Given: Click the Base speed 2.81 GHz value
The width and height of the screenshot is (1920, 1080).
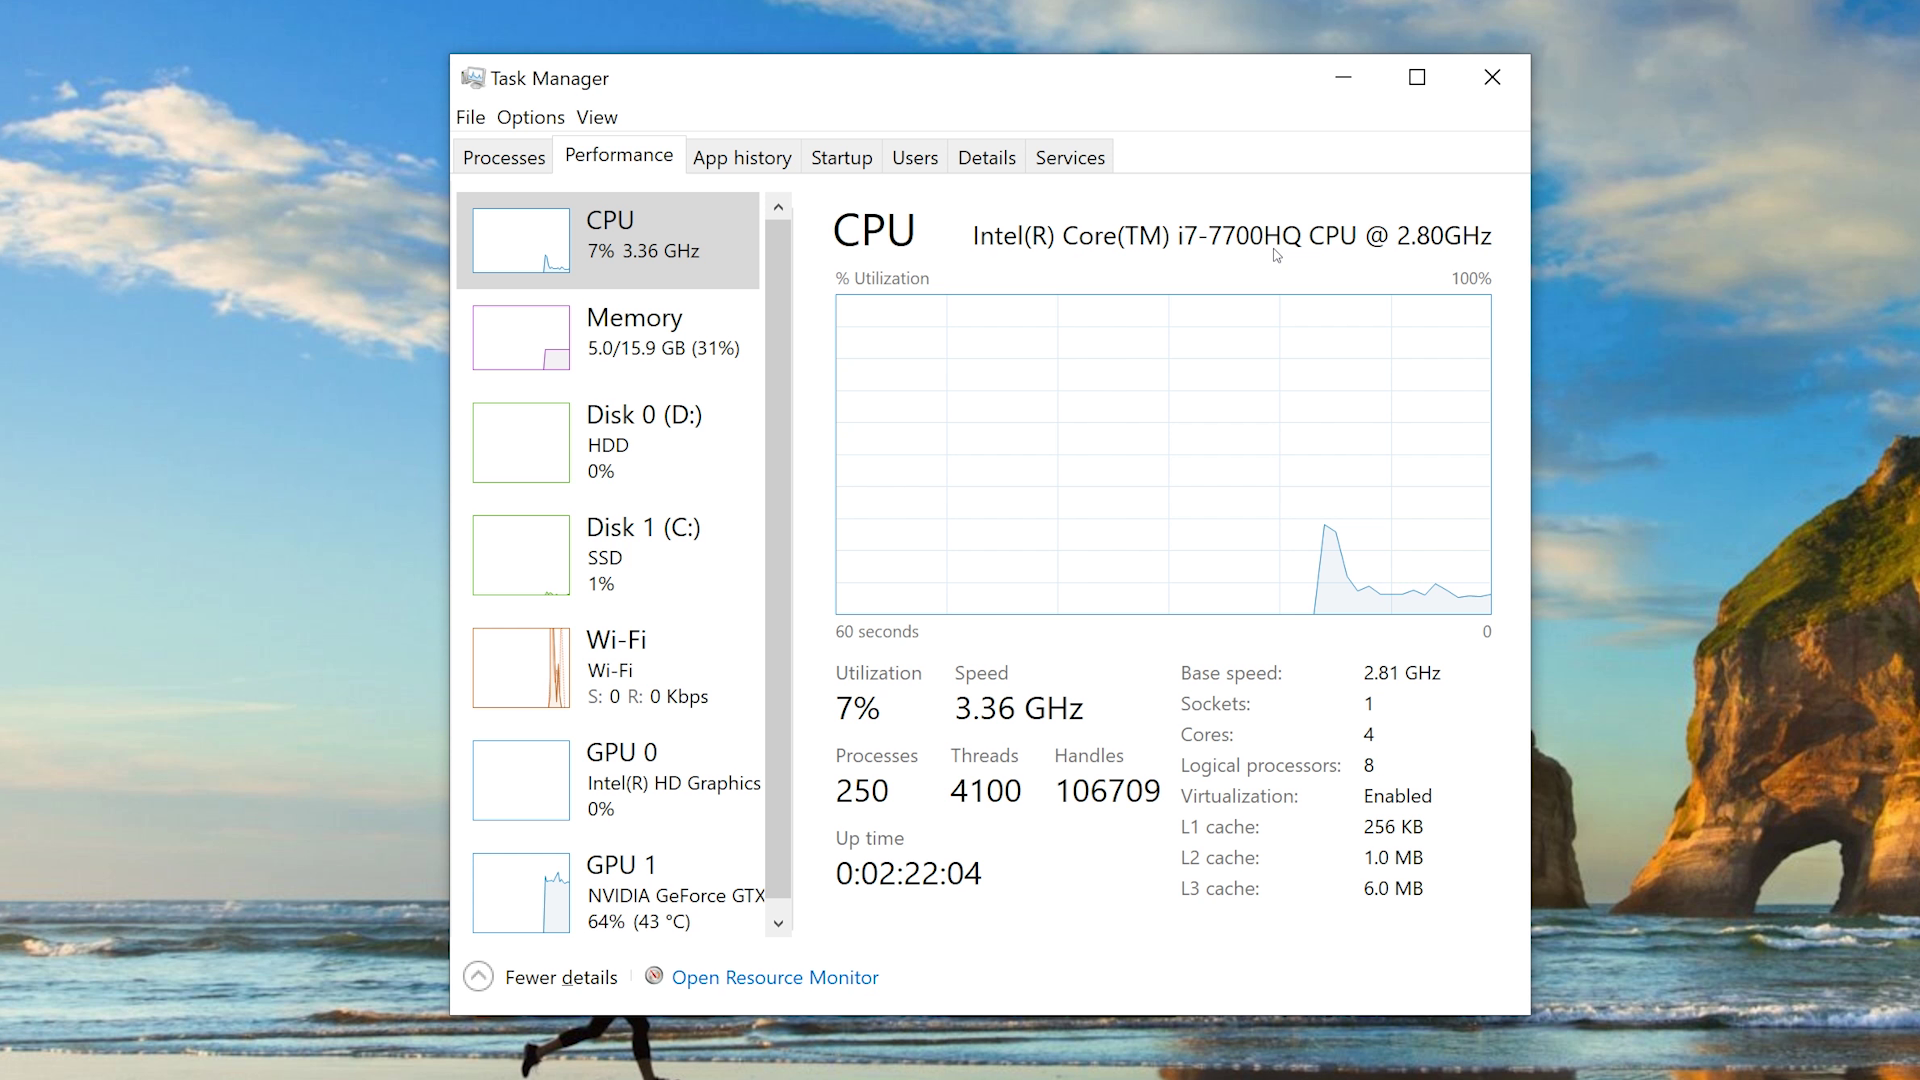Looking at the screenshot, I should (x=1402, y=673).
